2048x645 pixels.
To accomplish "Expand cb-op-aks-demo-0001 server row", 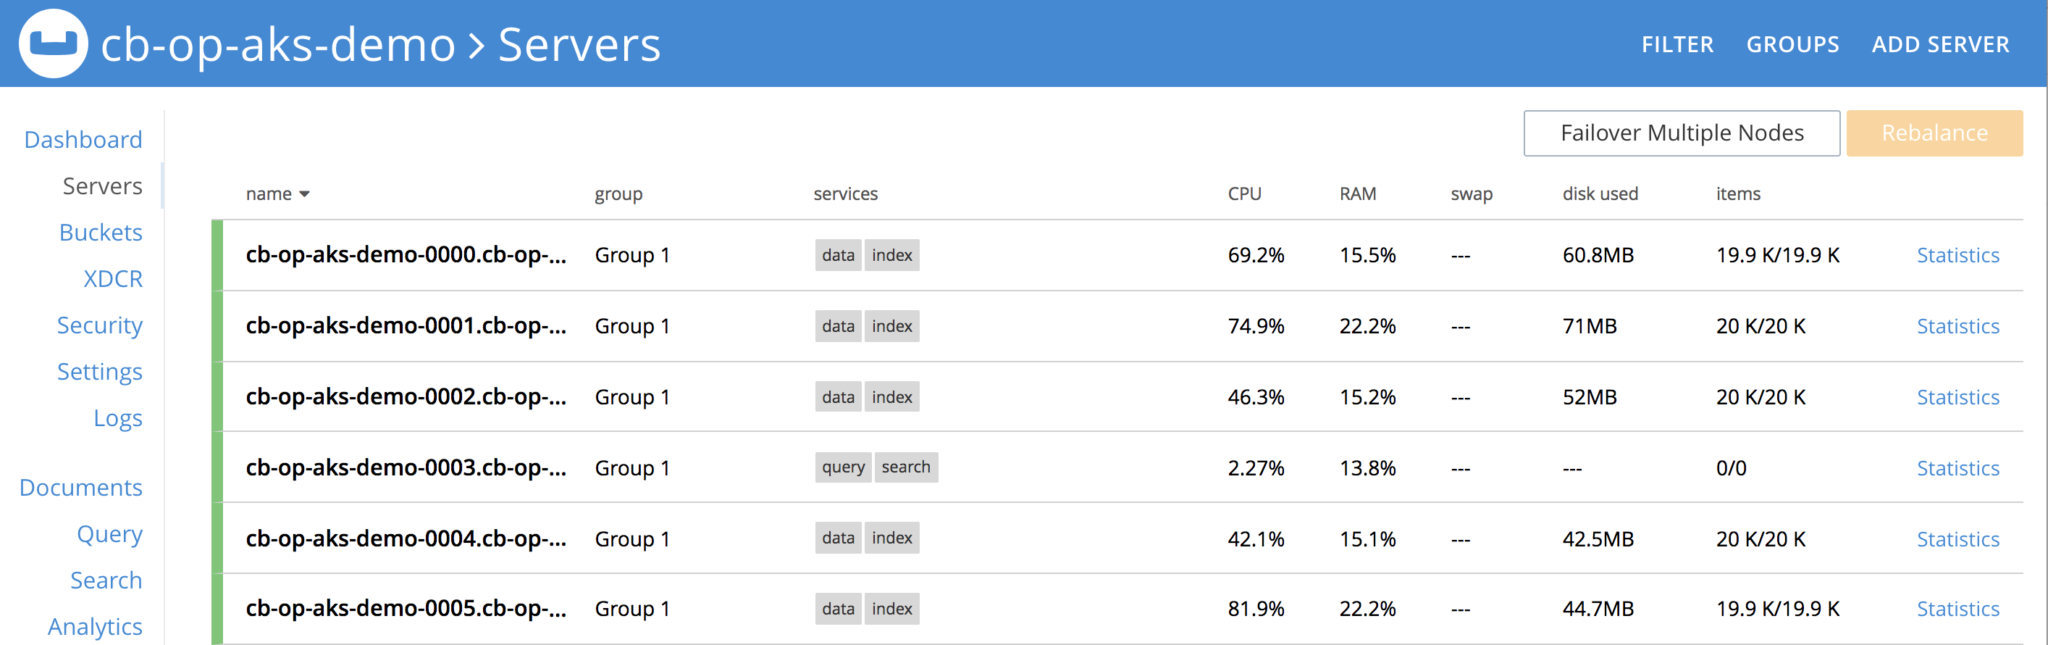I will 1117,326.
